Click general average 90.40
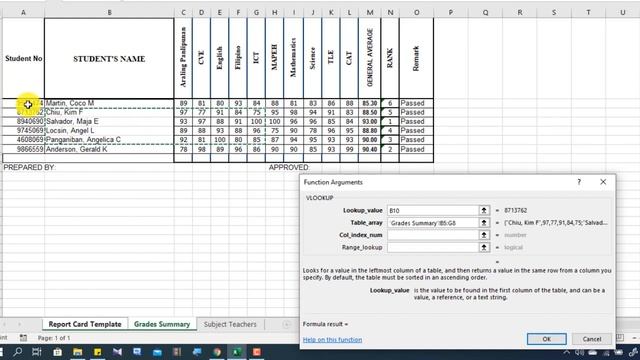The width and height of the screenshot is (640, 360). [x=370, y=149]
